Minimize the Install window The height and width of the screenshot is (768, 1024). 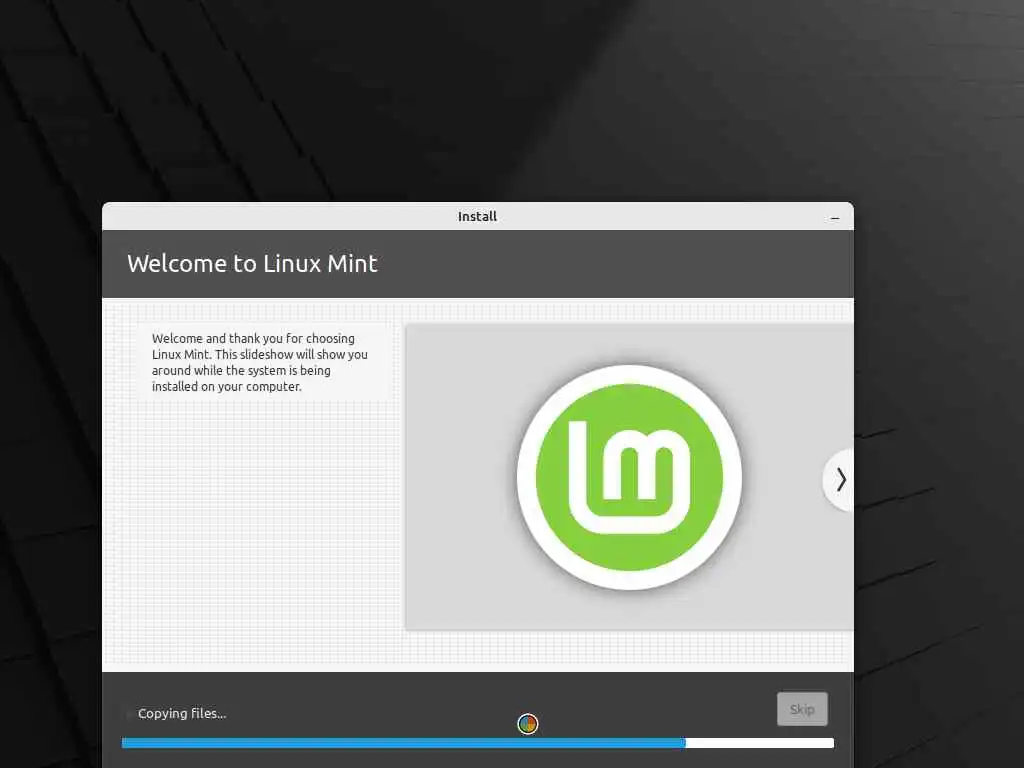point(835,217)
